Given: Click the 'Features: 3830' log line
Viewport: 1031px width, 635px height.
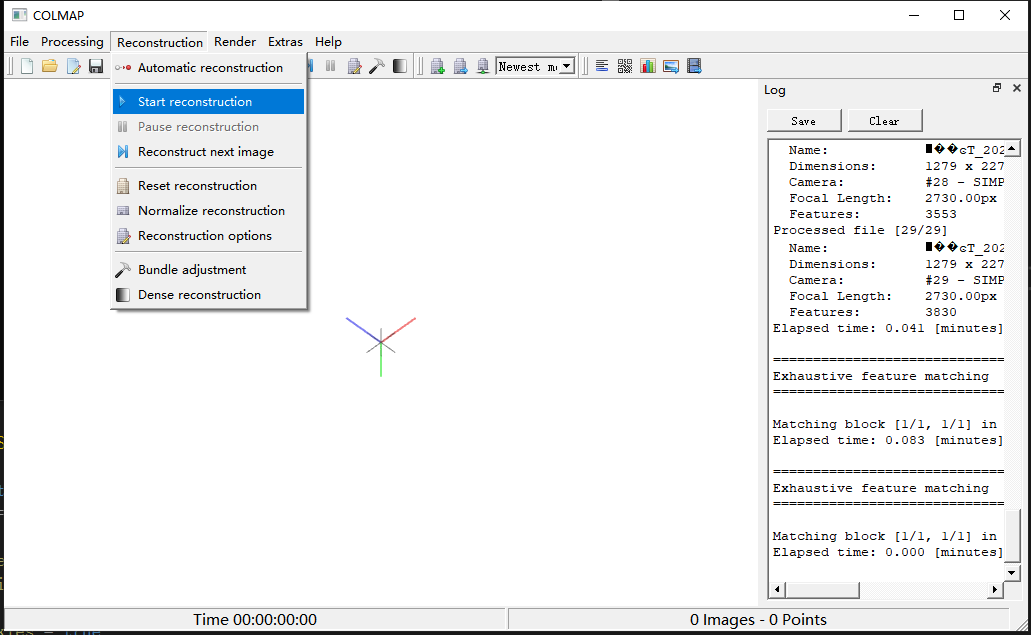Looking at the screenshot, I should click(x=873, y=312).
